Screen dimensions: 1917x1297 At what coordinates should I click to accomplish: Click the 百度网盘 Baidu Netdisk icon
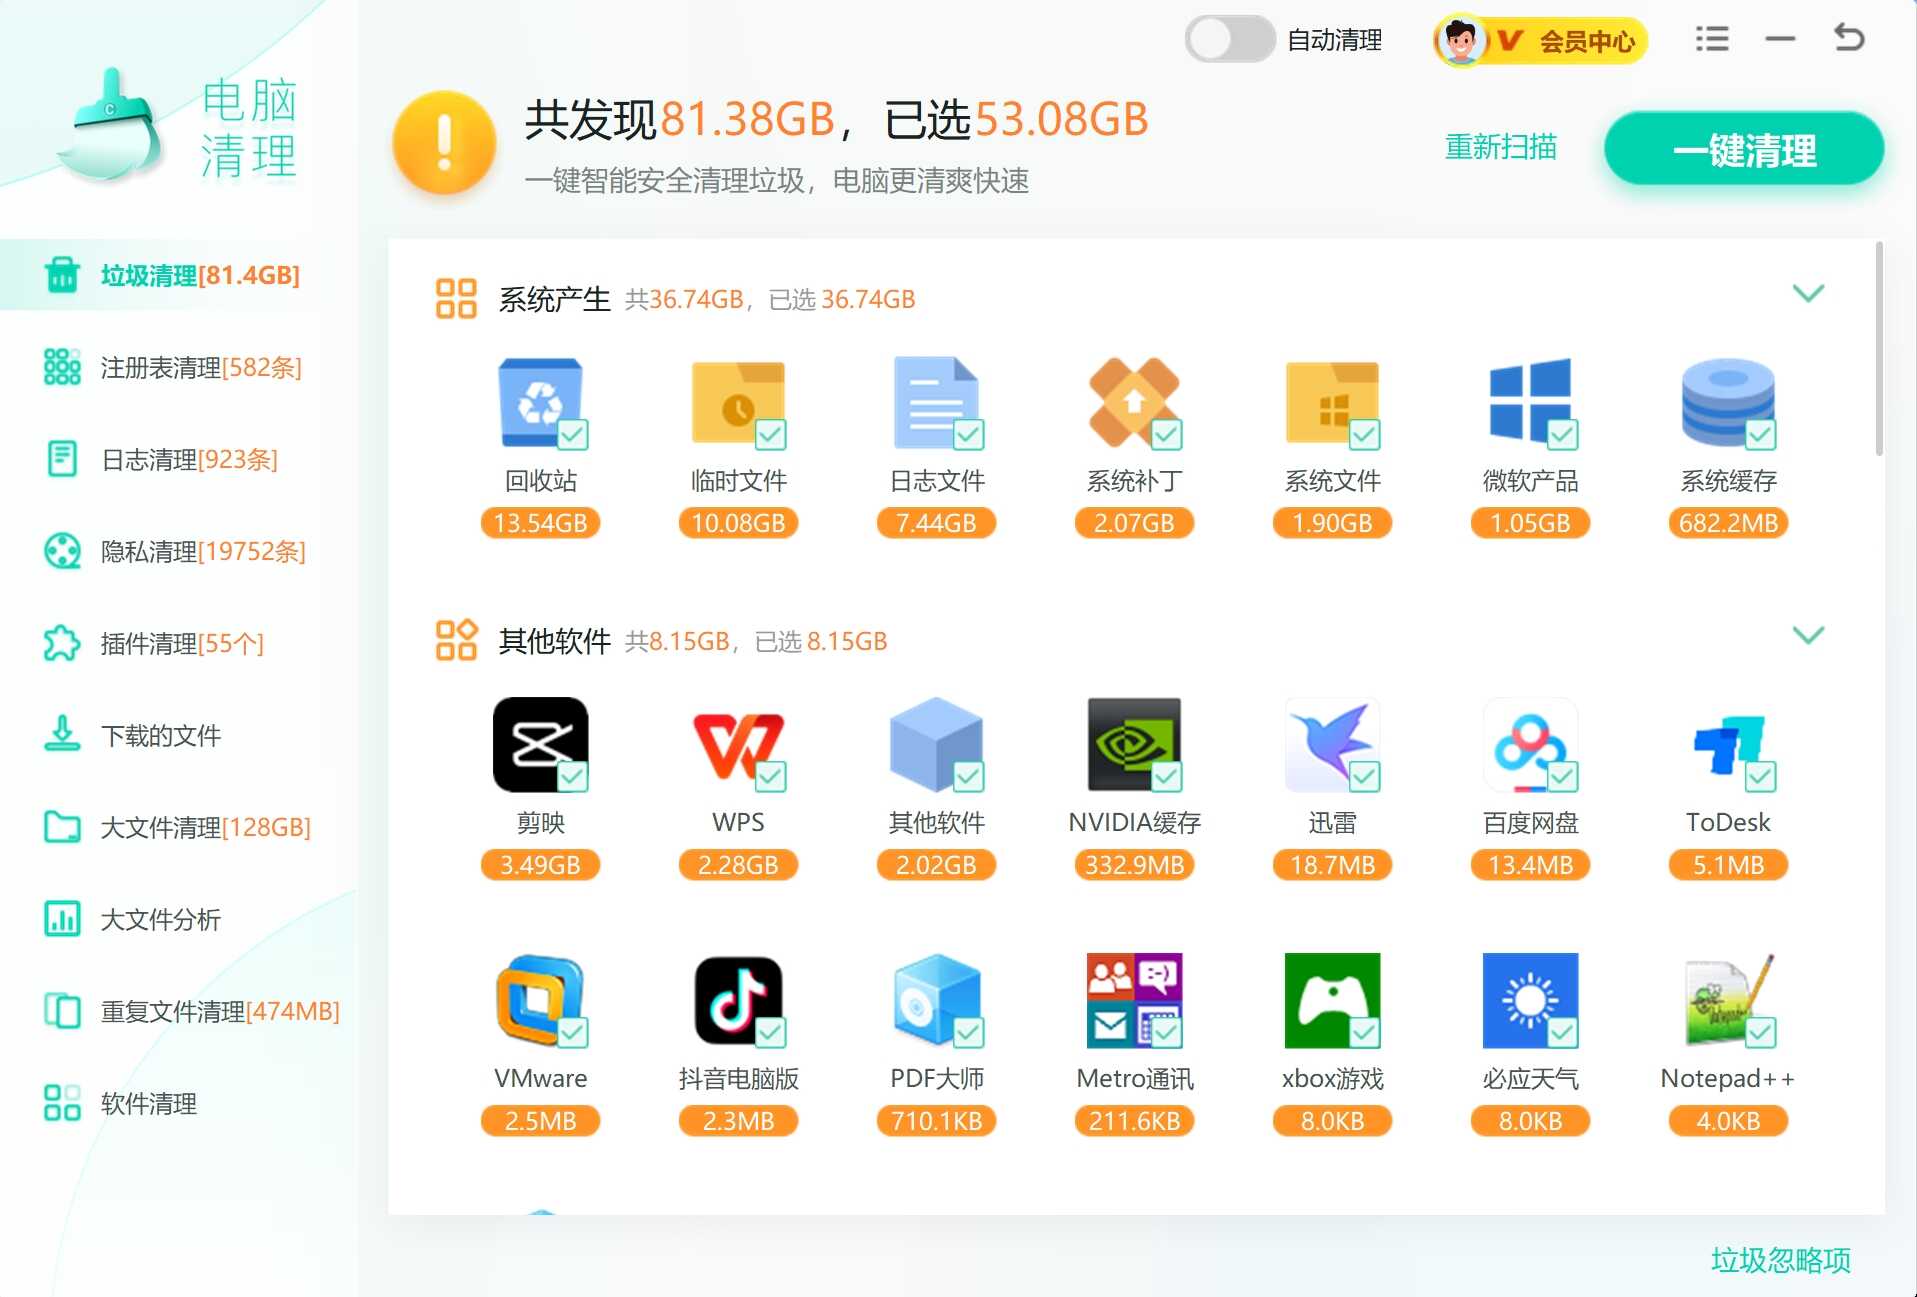coord(1530,744)
